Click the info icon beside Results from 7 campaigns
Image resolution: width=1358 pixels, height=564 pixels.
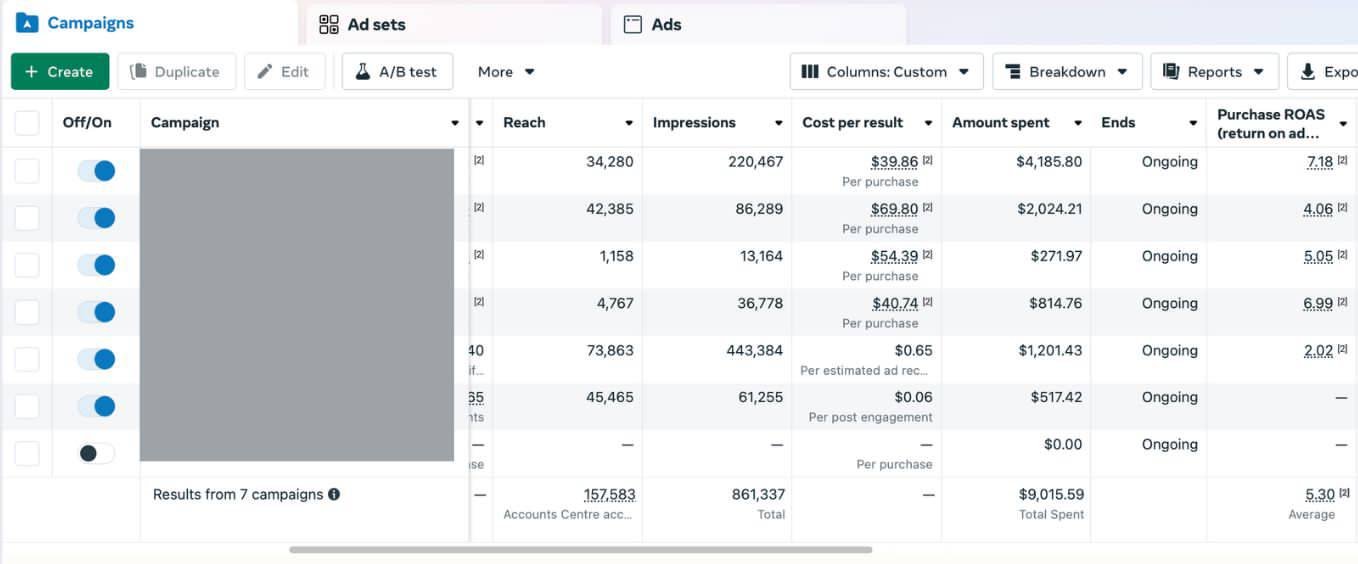tap(334, 494)
